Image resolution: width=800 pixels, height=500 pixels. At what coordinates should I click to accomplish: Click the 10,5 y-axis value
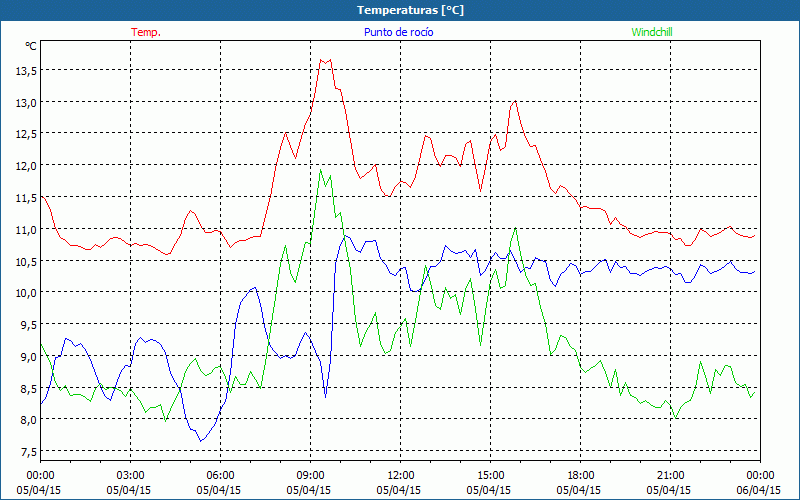click(x=26, y=262)
